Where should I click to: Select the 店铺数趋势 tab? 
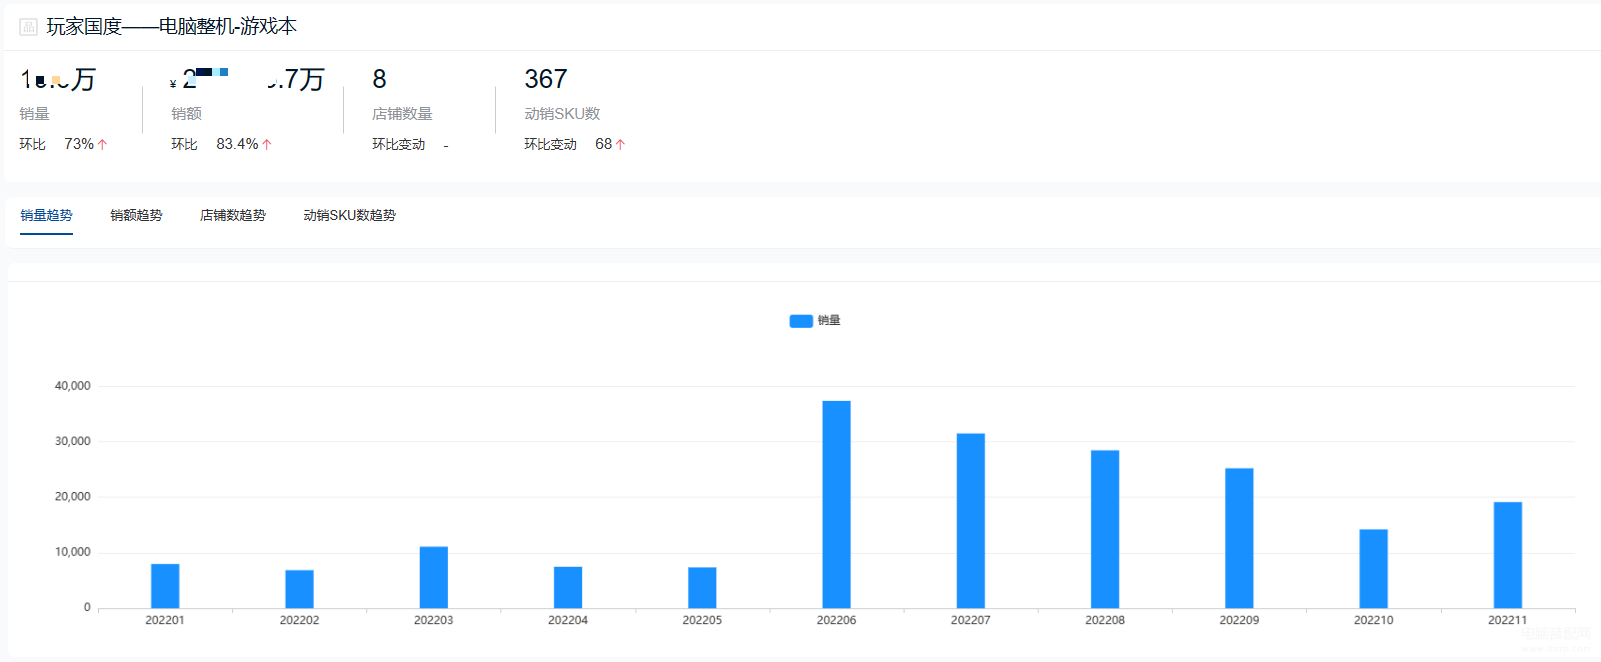pyautogui.click(x=233, y=215)
